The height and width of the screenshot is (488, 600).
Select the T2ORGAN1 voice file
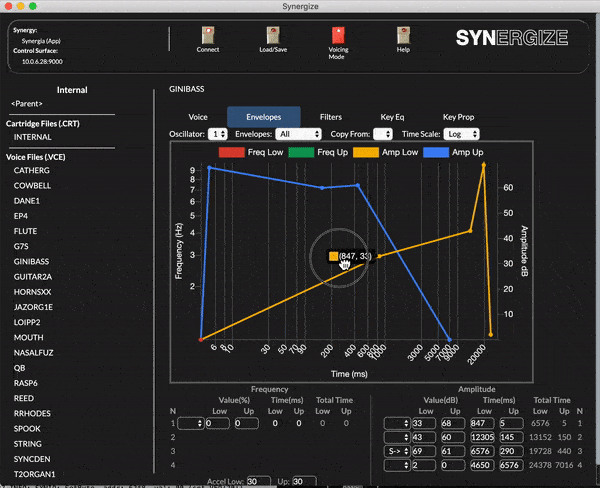[34, 474]
